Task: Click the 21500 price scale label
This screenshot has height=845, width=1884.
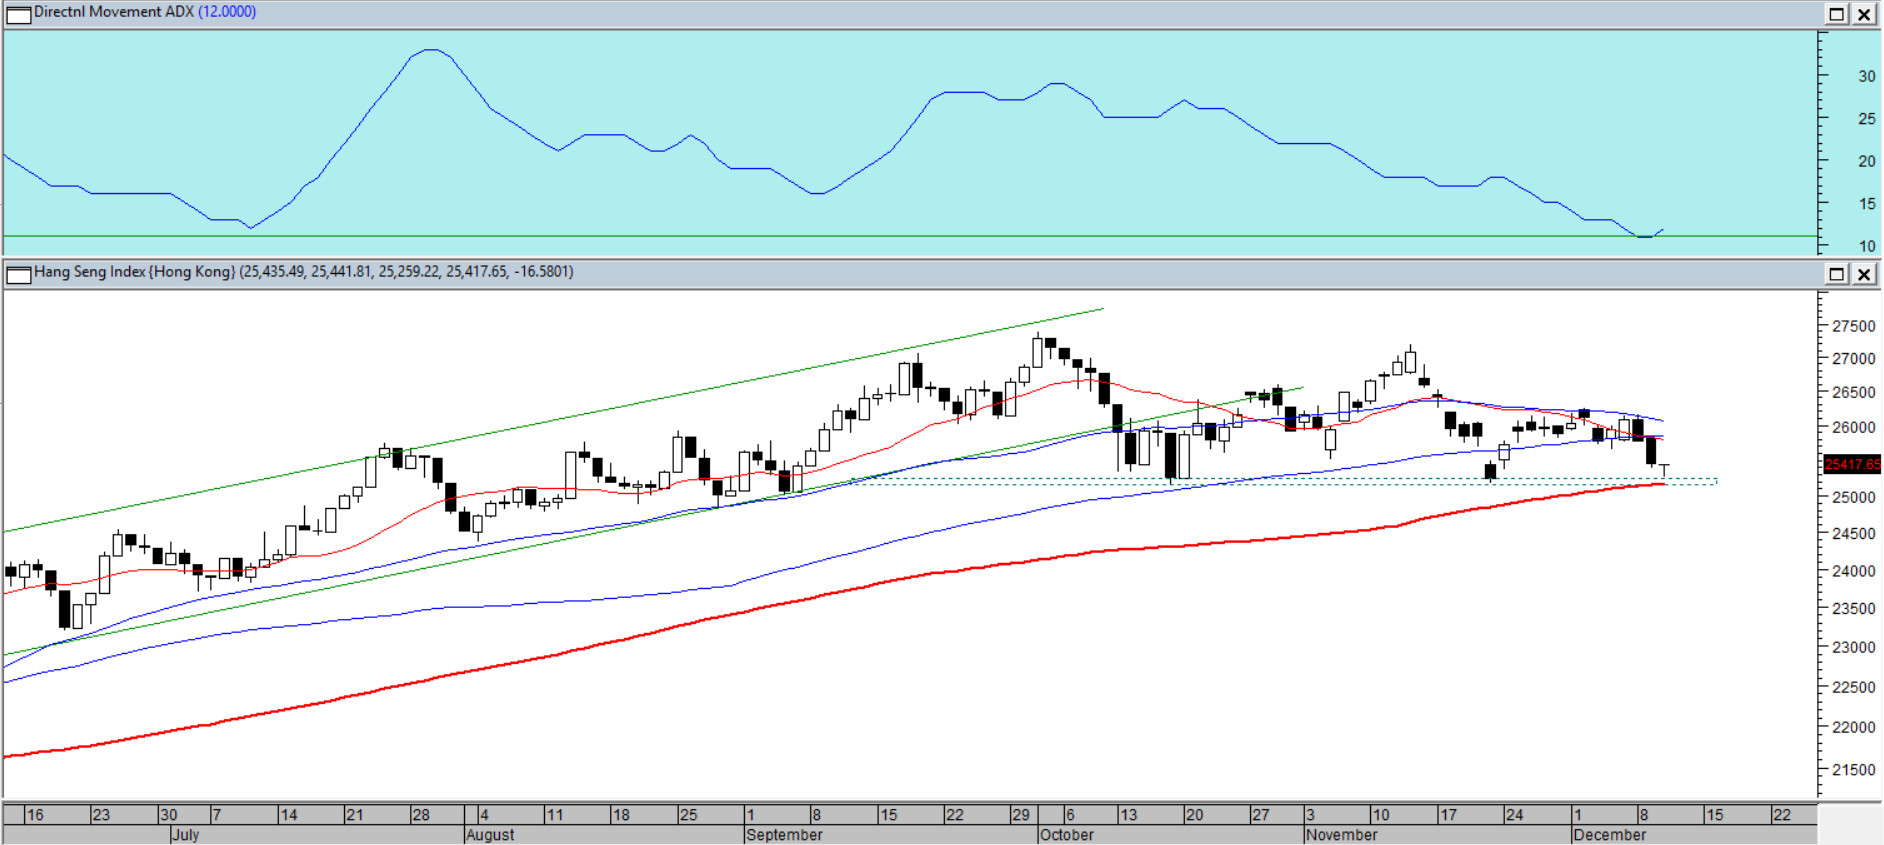Action: point(1853,770)
